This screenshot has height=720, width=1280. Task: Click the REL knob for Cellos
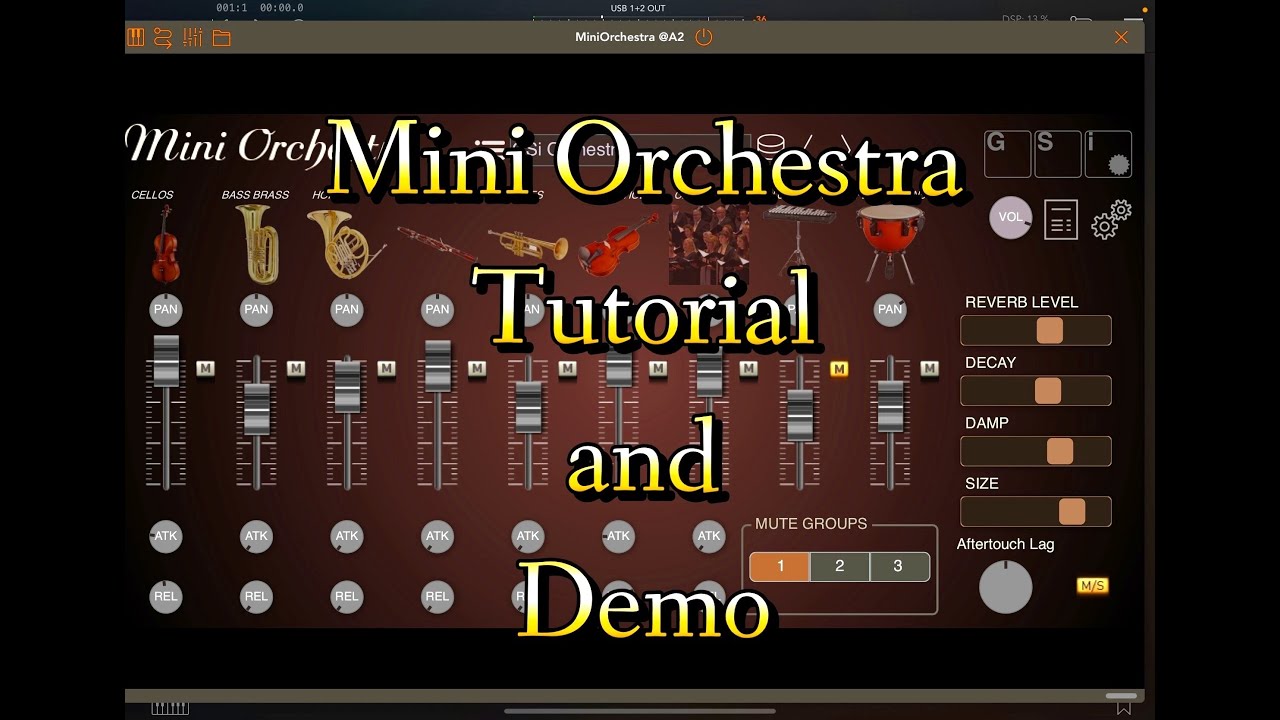(x=166, y=597)
